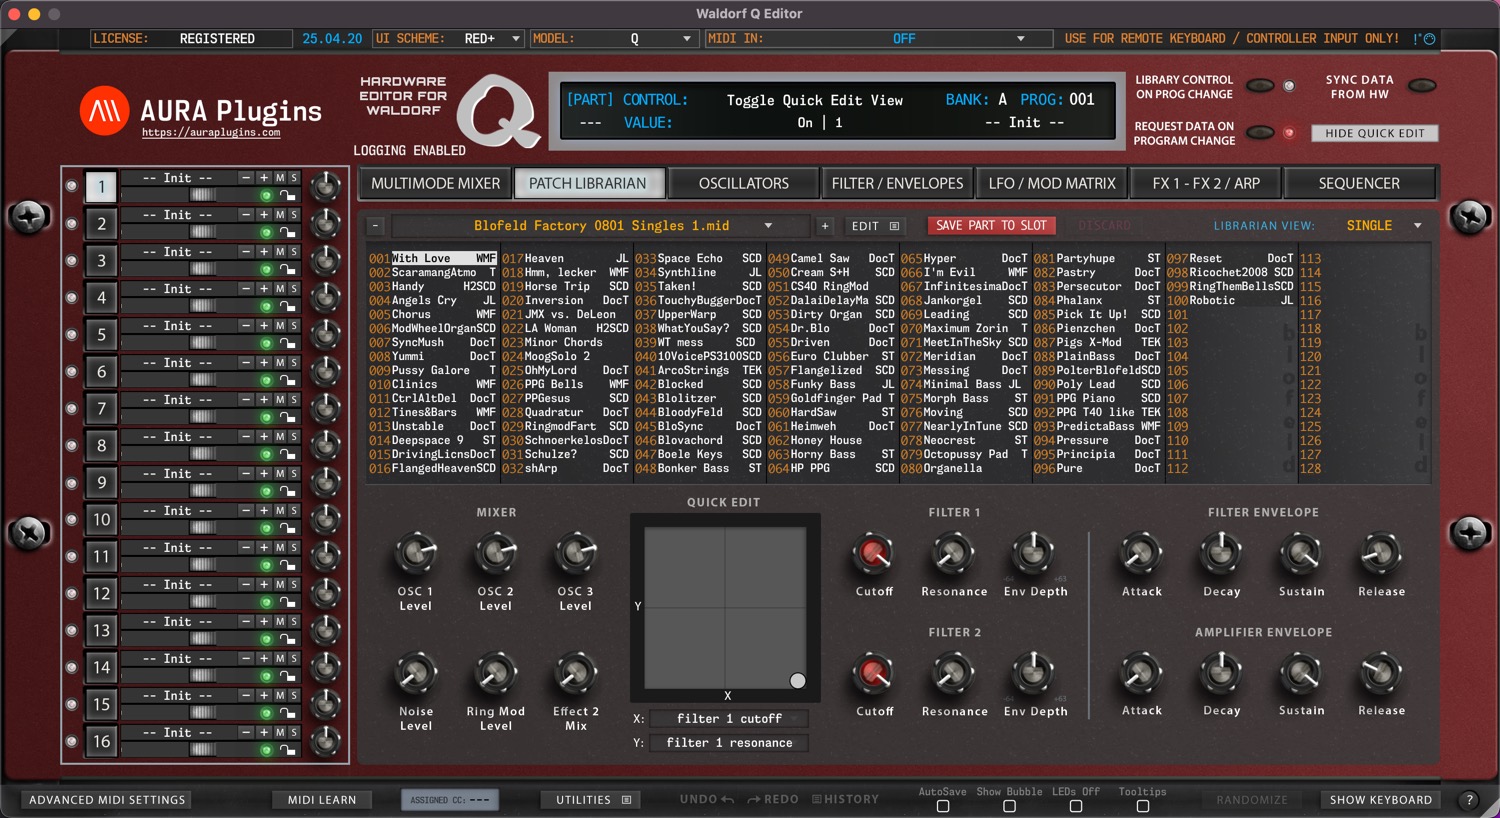Open the auraplugins.com link
The width and height of the screenshot is (1500, 818).
click(211, 133)
